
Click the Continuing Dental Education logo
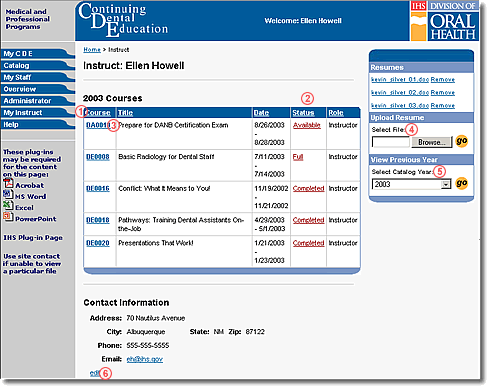tap(123, 20)
